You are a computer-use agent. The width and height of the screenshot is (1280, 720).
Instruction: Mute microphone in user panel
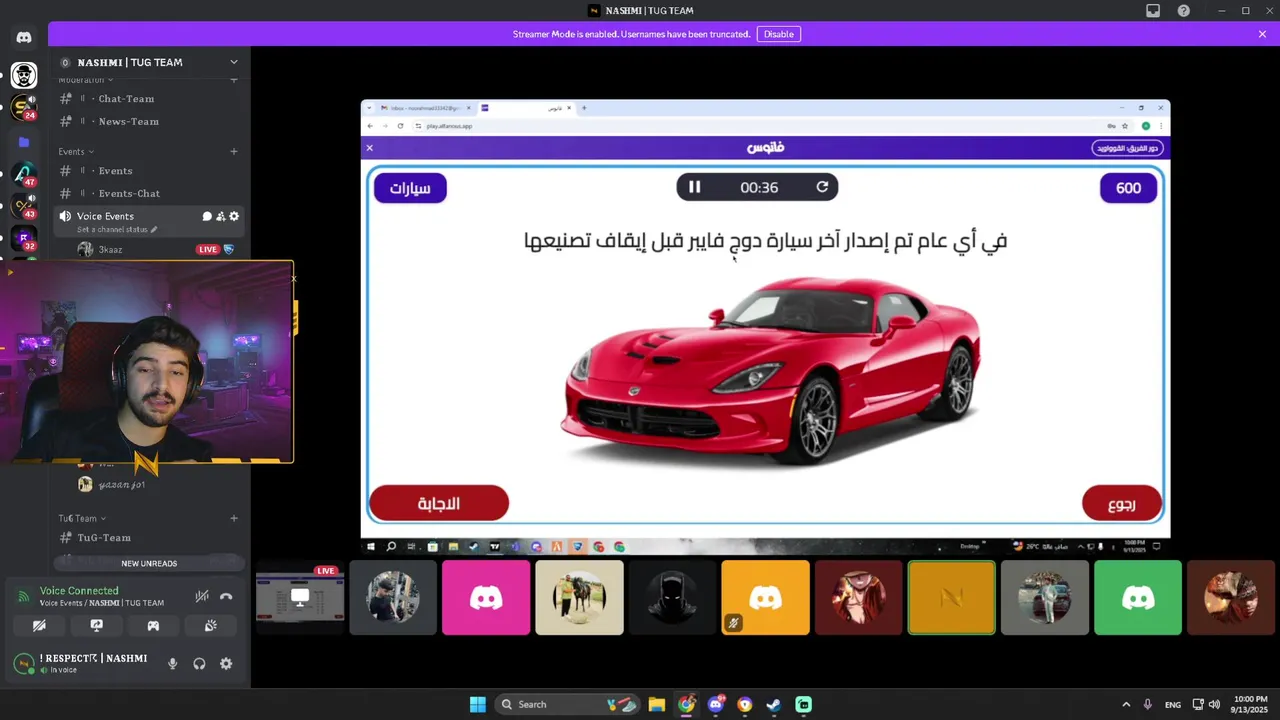(x=173, y=663)
